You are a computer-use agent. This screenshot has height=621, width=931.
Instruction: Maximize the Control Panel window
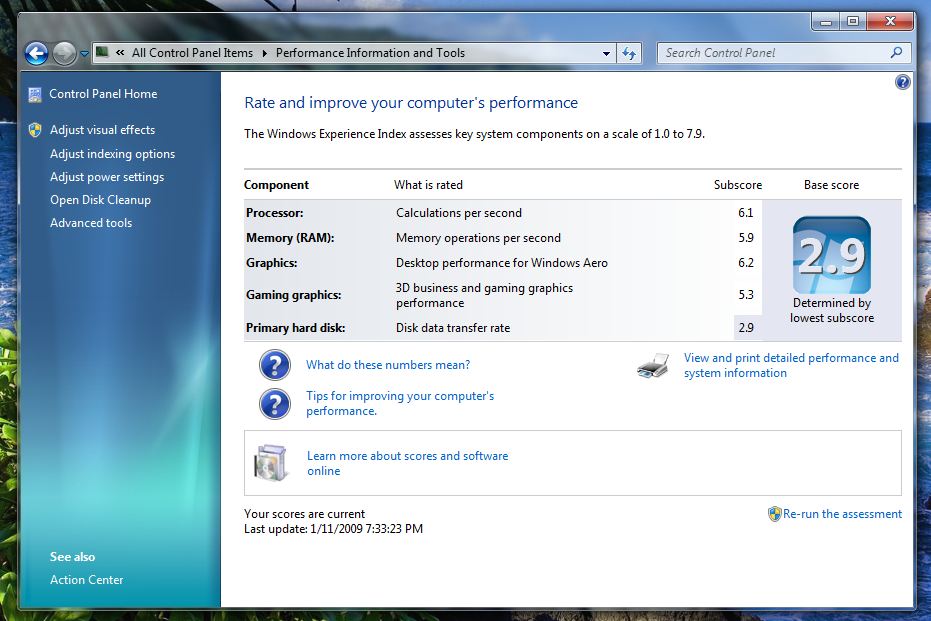coord(853,22)
